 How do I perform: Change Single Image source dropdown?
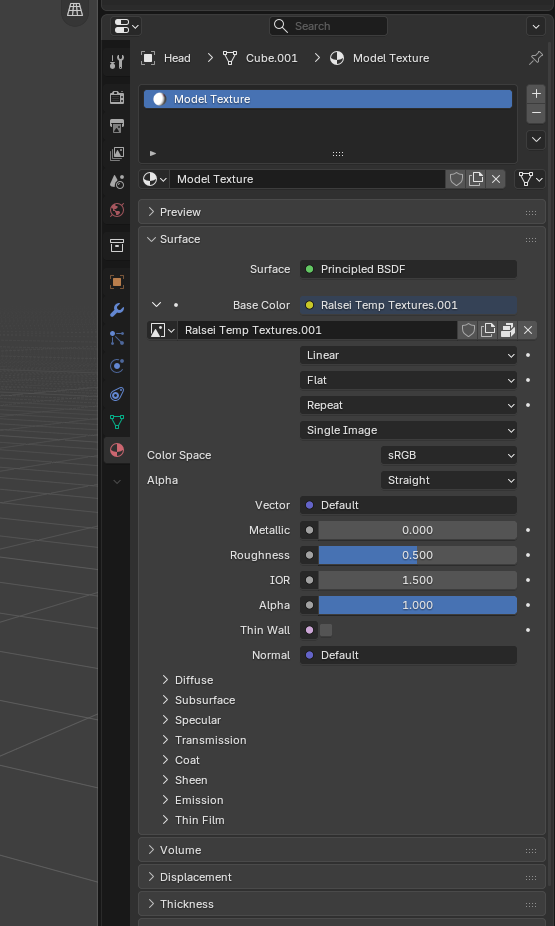point(409,431)
